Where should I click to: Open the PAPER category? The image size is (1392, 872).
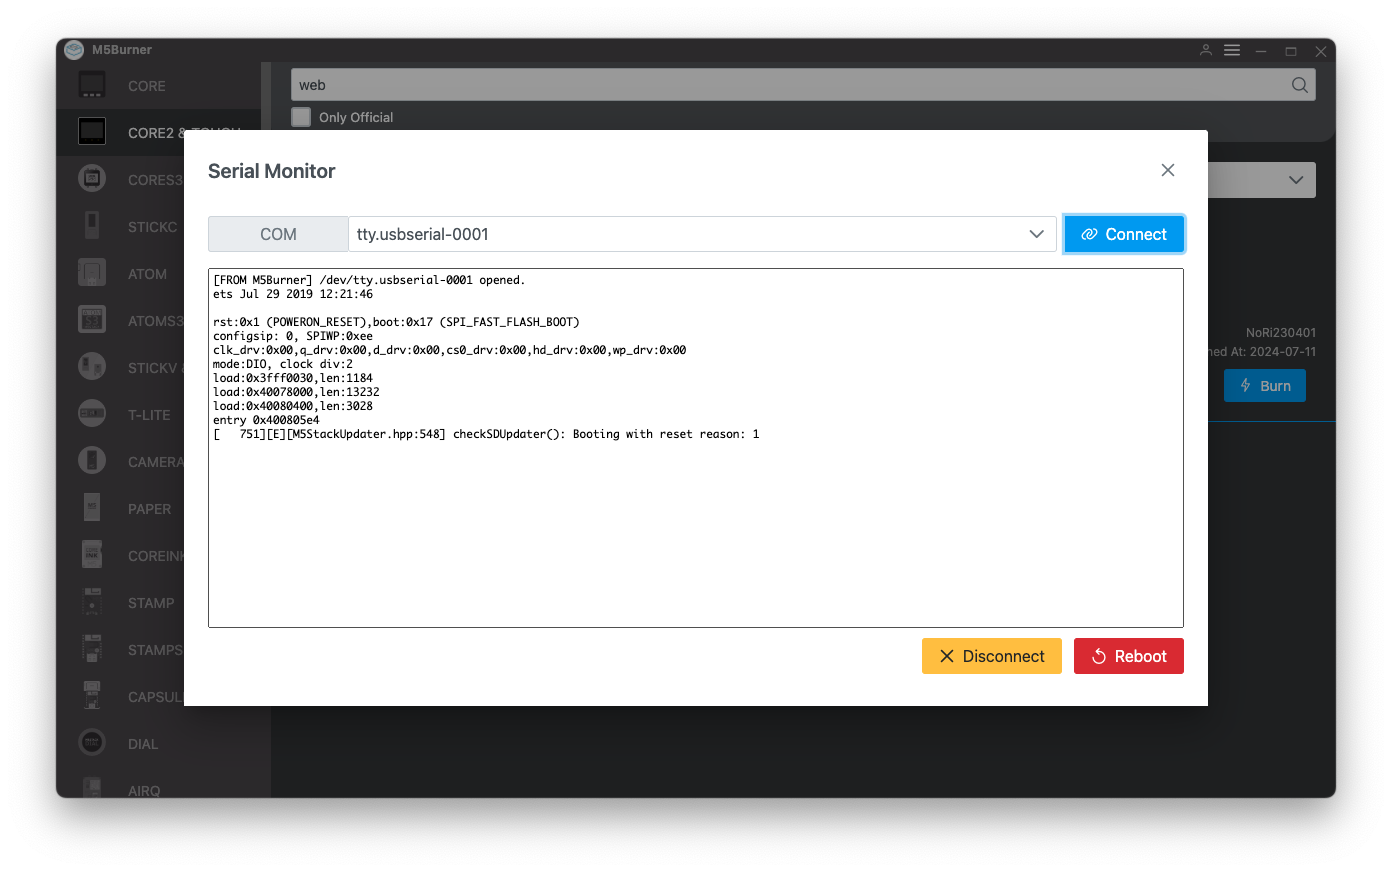149,509
